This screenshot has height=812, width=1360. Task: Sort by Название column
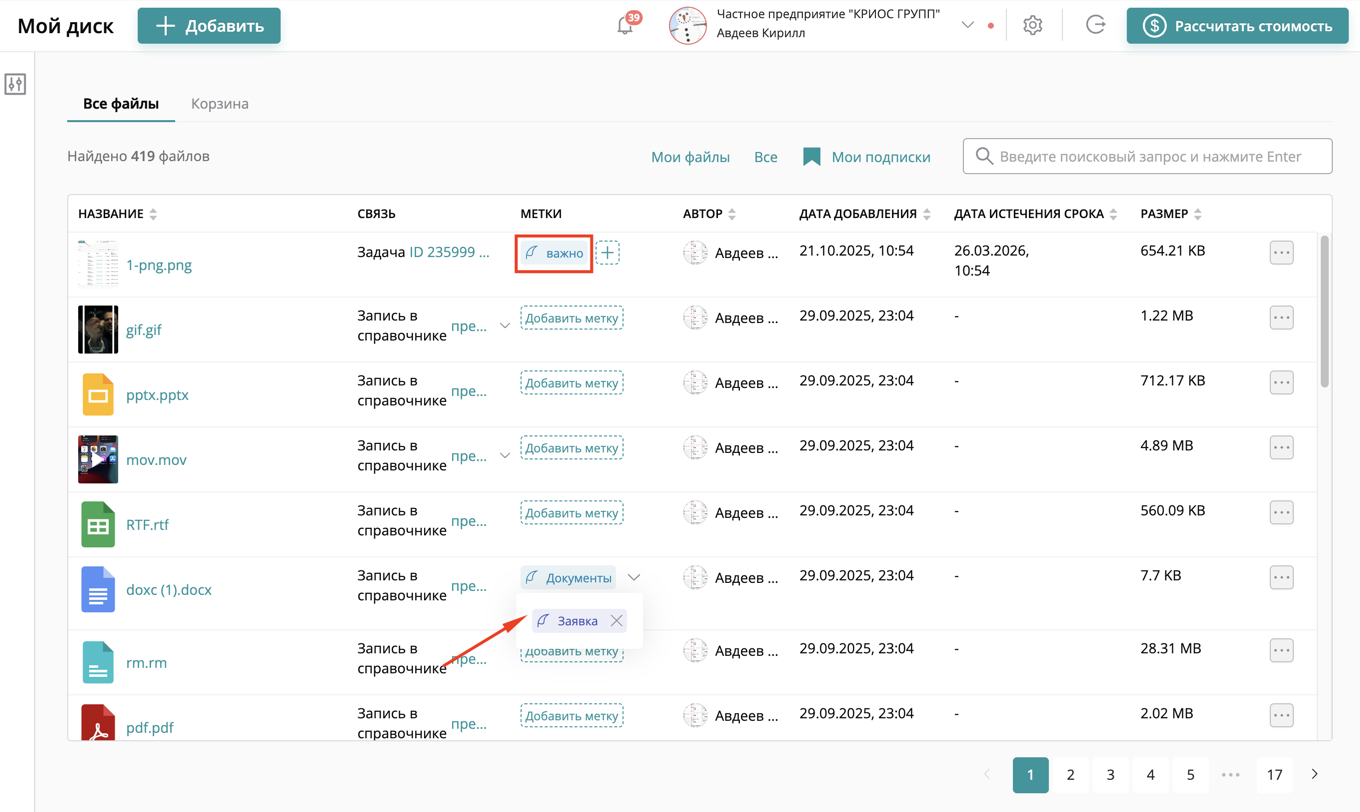pos(153,214)
